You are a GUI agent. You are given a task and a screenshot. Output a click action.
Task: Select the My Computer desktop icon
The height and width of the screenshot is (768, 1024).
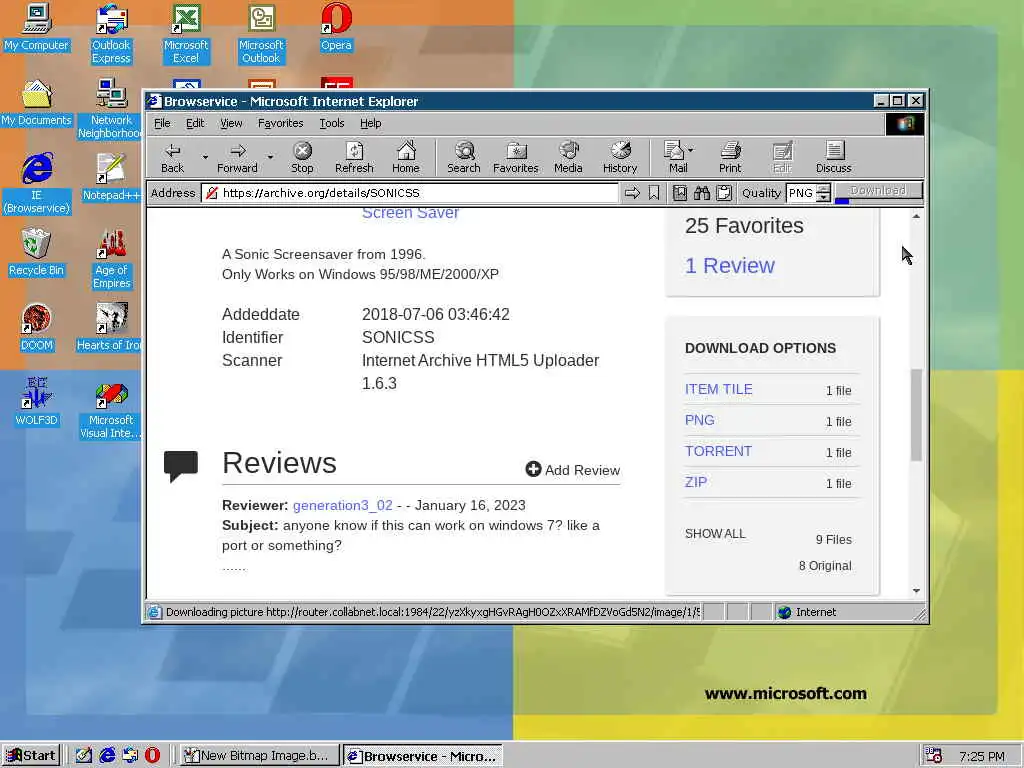pyautogui.click(x=37, y=27)
